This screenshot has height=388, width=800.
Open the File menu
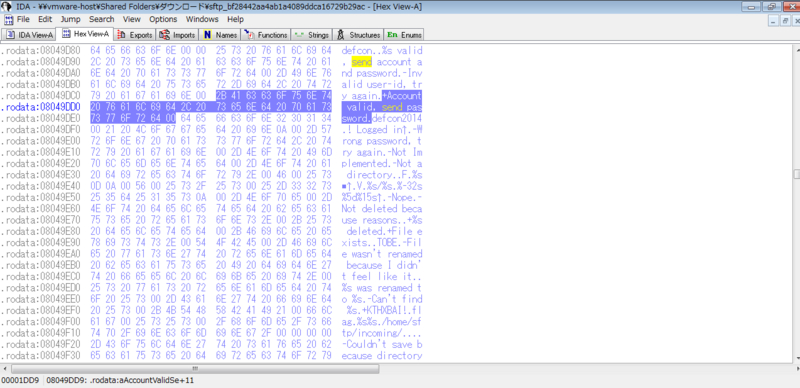[x=23, y=19]
